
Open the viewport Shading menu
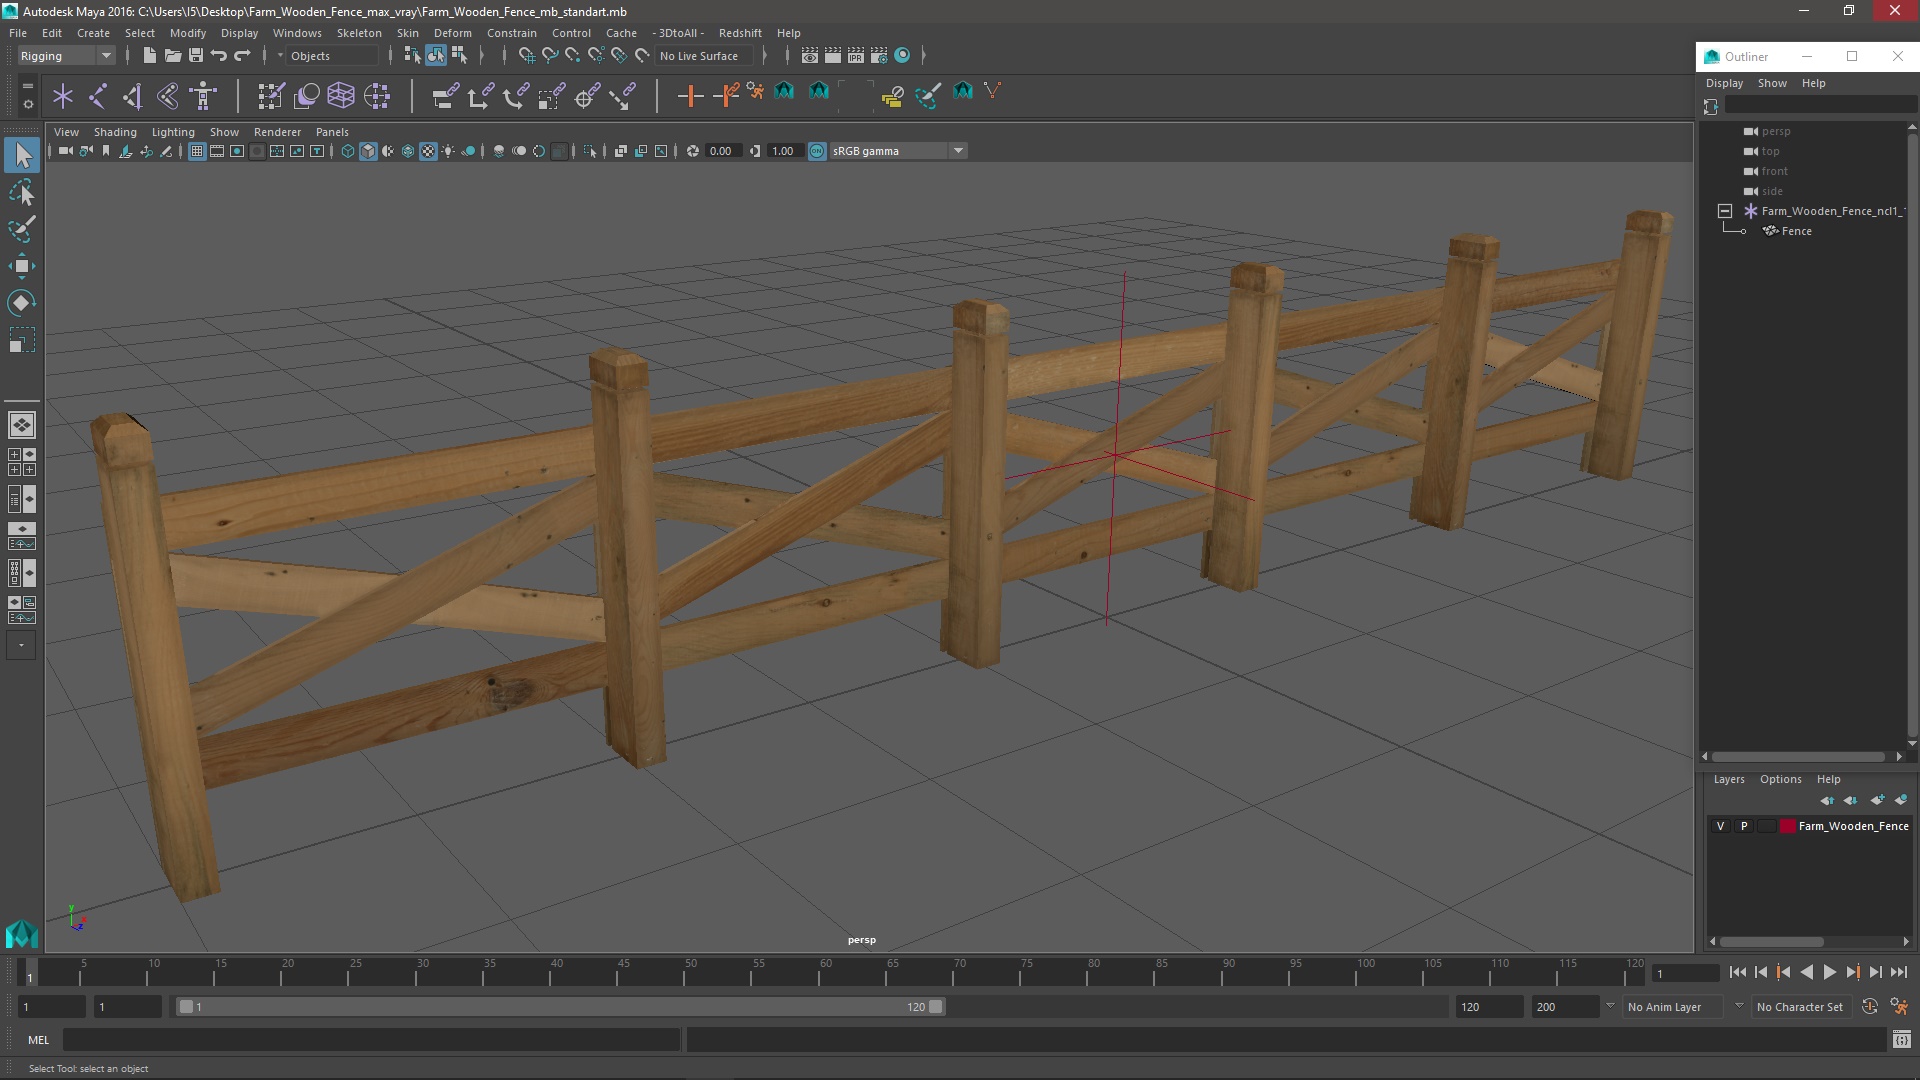tap(115, 132)
